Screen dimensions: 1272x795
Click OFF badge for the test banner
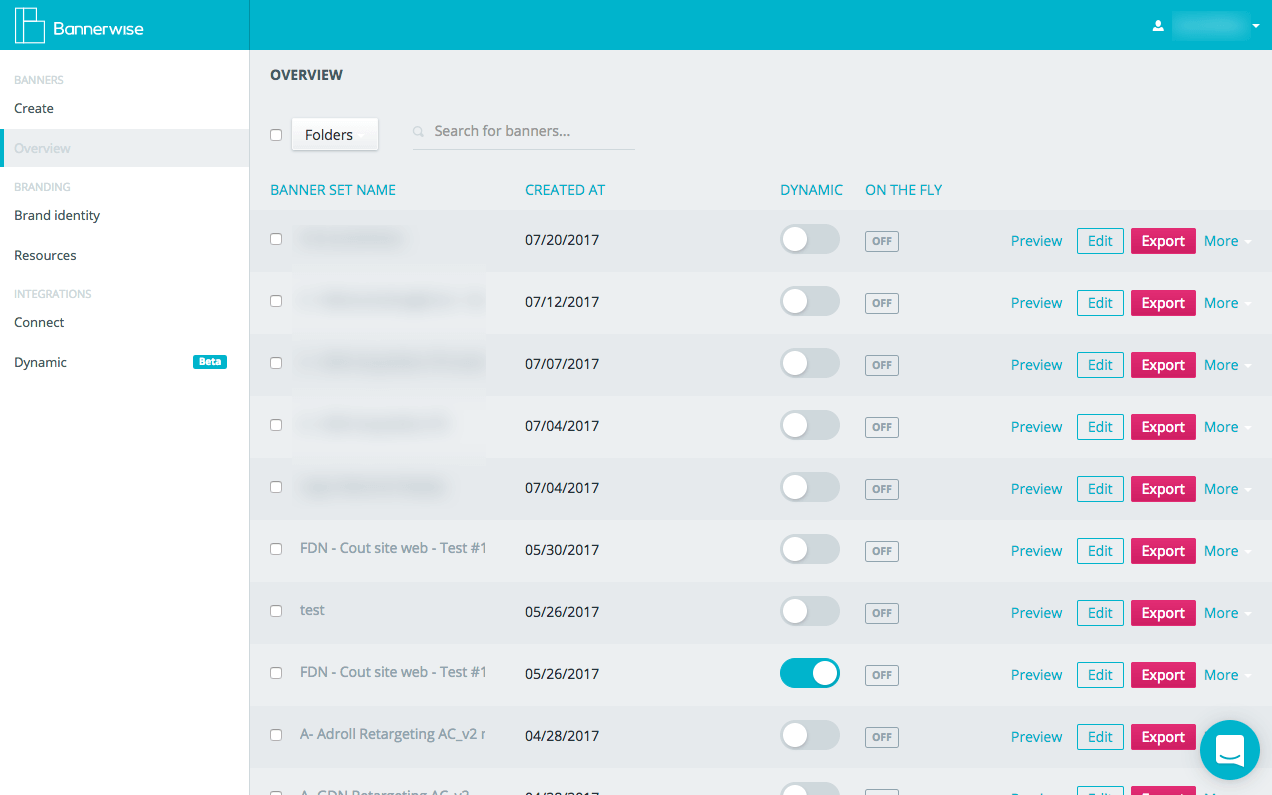[881, 613]
